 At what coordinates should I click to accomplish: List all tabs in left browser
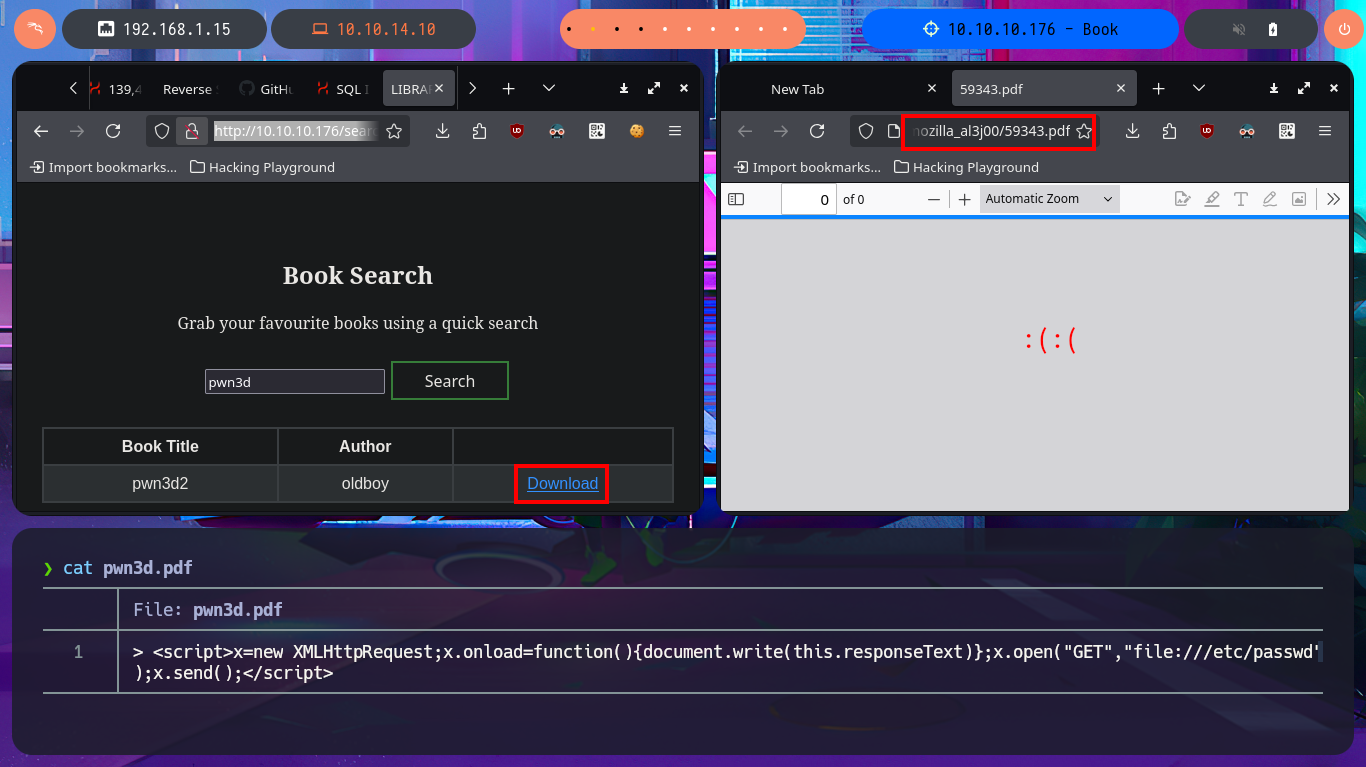[549, 89]
